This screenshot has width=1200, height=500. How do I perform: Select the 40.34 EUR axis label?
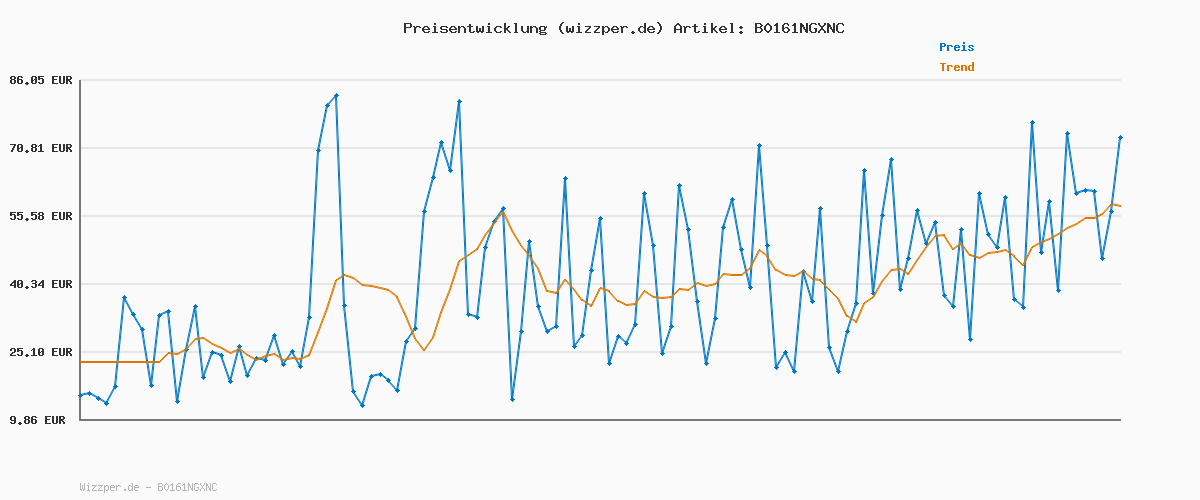click(x=41, y=284)
